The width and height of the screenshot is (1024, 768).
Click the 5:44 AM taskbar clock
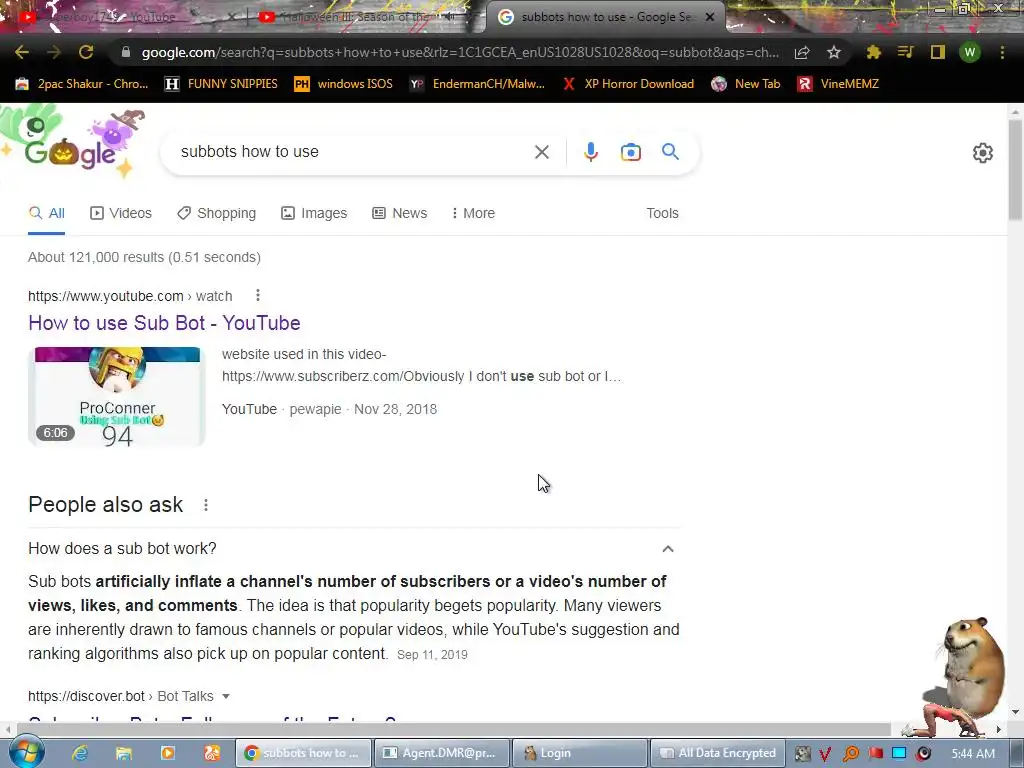973,754
